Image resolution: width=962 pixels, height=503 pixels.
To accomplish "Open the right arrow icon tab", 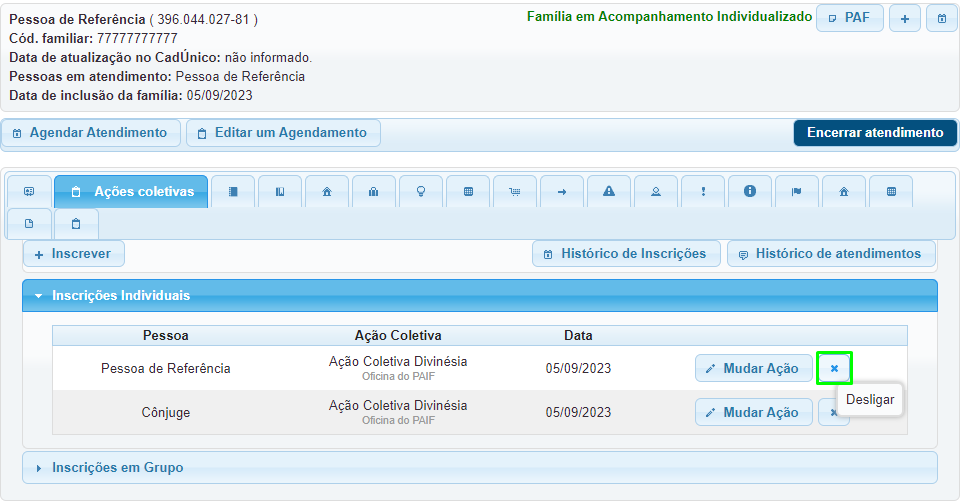I will [562, 192].
